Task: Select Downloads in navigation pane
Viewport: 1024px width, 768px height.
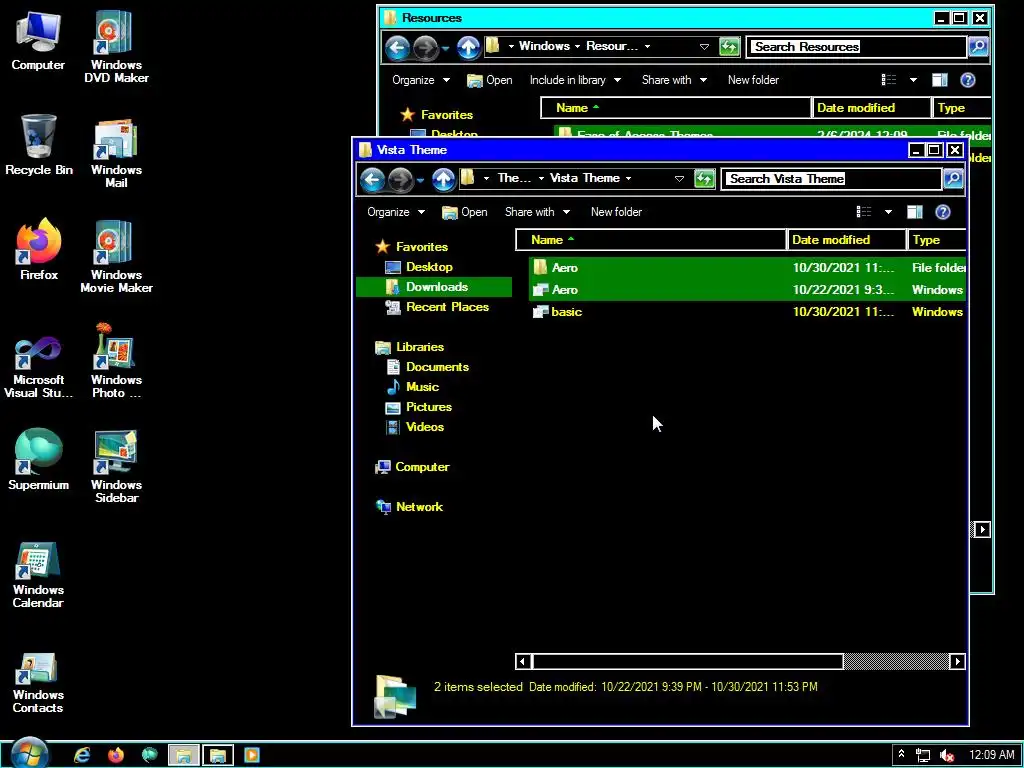Action: pos(434,287)
